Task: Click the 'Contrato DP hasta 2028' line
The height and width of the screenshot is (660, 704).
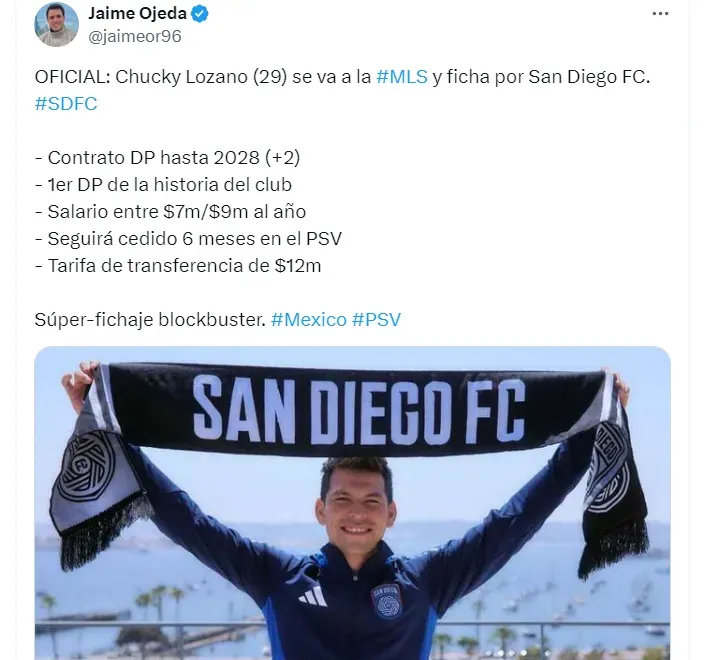Action: click(x=167, y=158)
